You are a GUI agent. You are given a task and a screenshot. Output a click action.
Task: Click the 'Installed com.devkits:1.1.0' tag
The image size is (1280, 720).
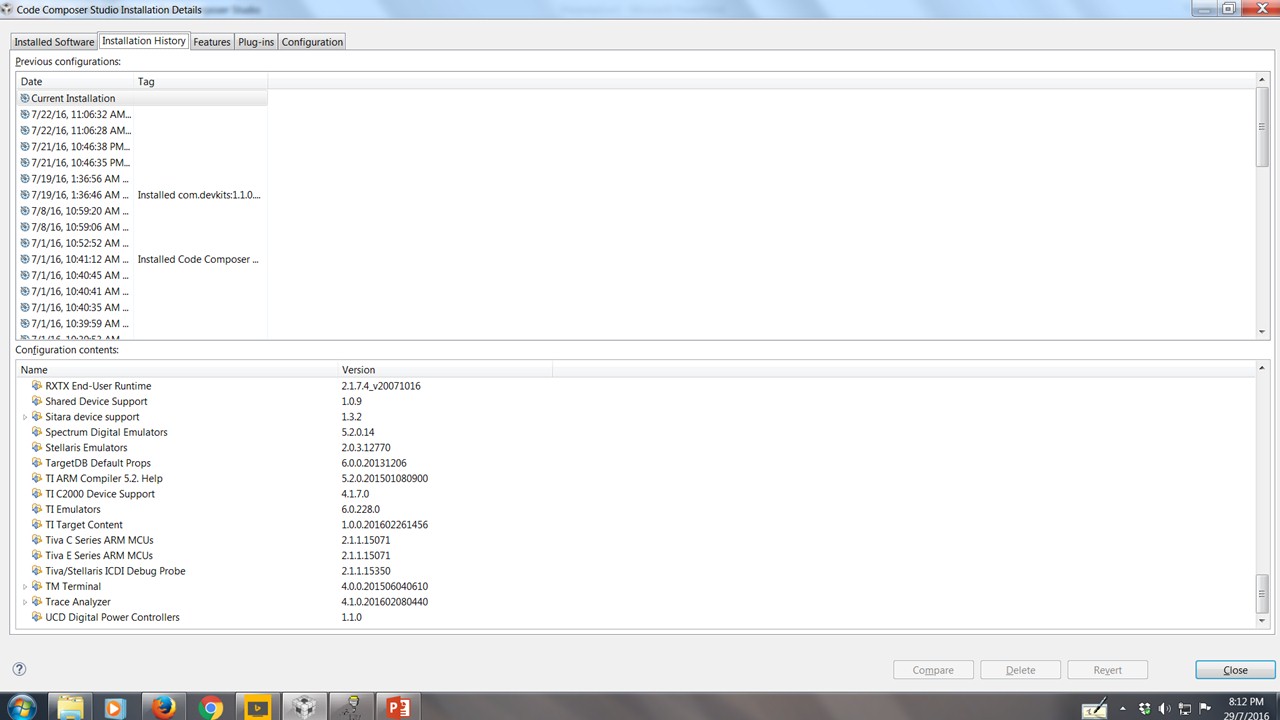(x=199, y=195)
